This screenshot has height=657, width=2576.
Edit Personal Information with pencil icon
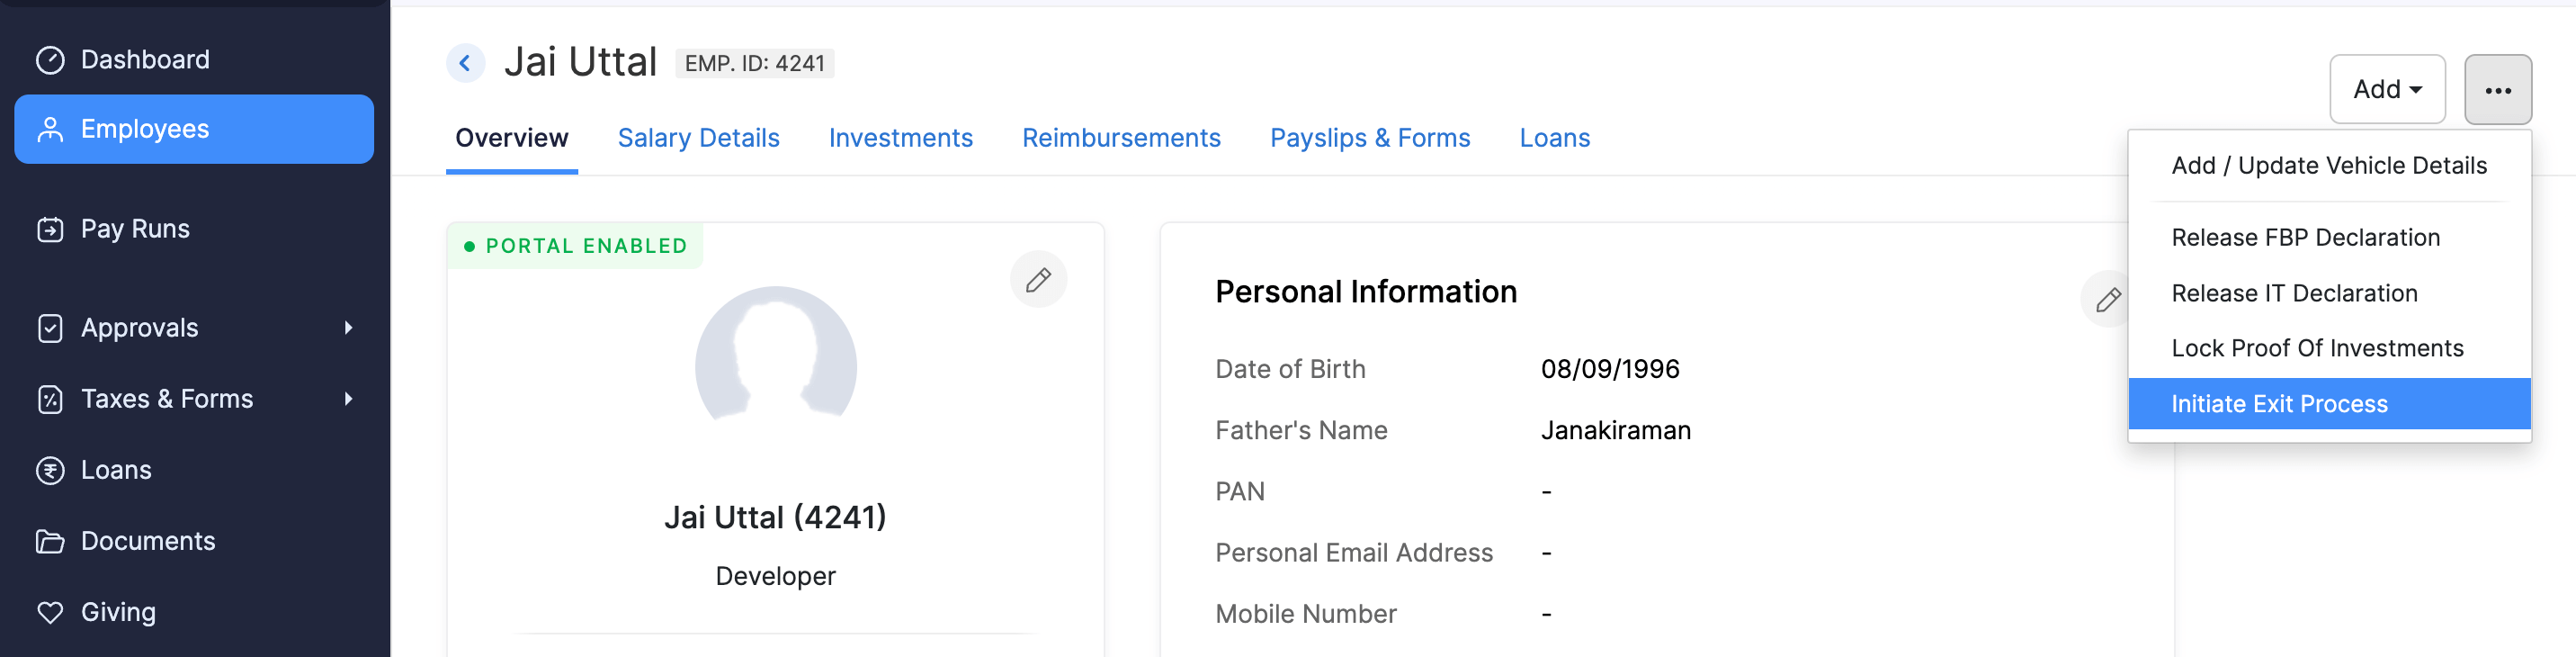(x=2107, y=299)
